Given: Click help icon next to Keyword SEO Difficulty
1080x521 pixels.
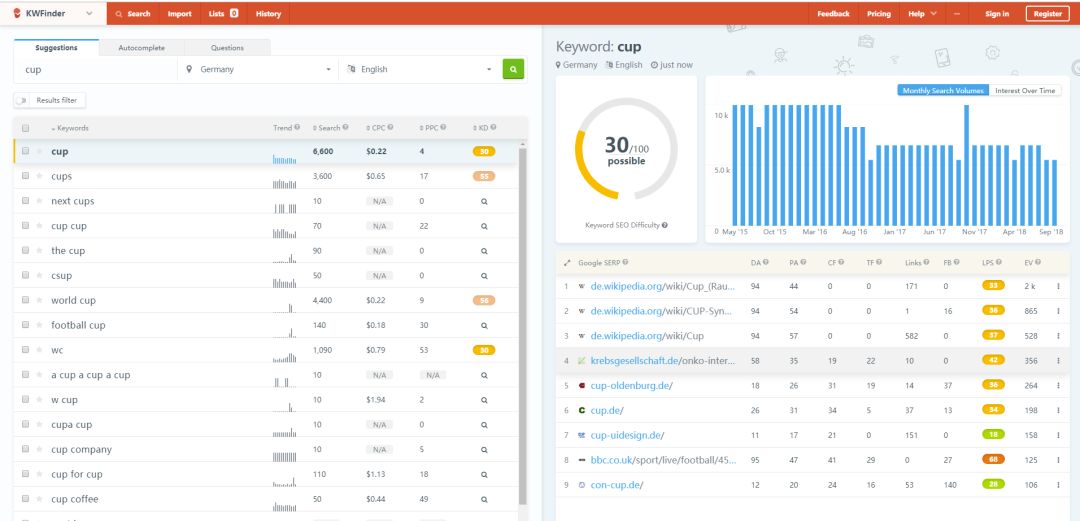Looking at the screenshot, I should point(664,225).
